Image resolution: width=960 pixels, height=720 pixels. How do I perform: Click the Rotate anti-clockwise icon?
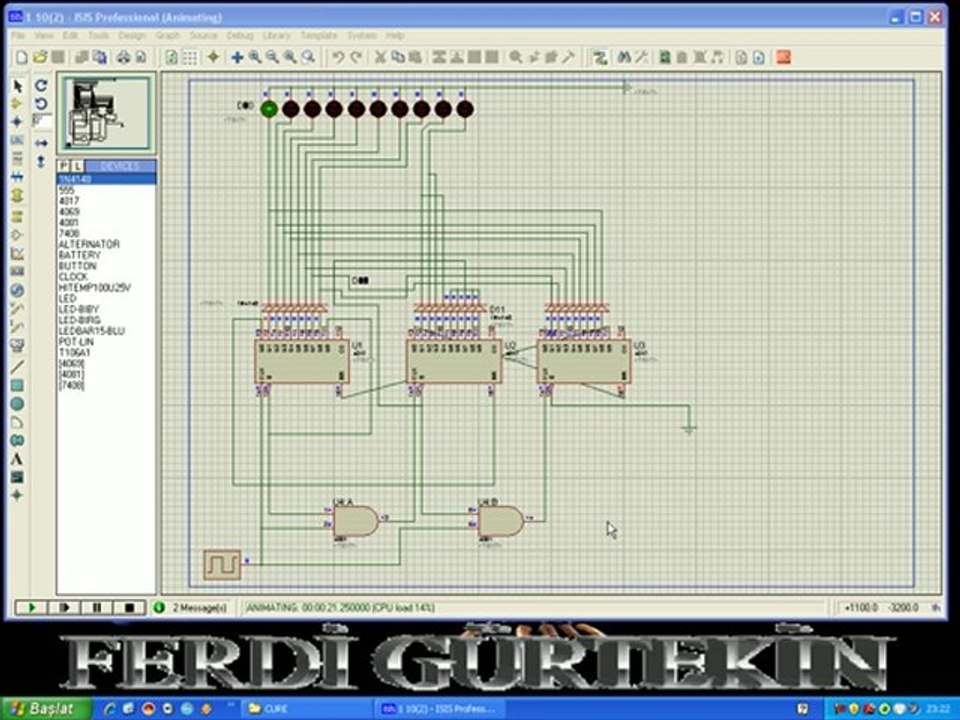coord(41,103)
